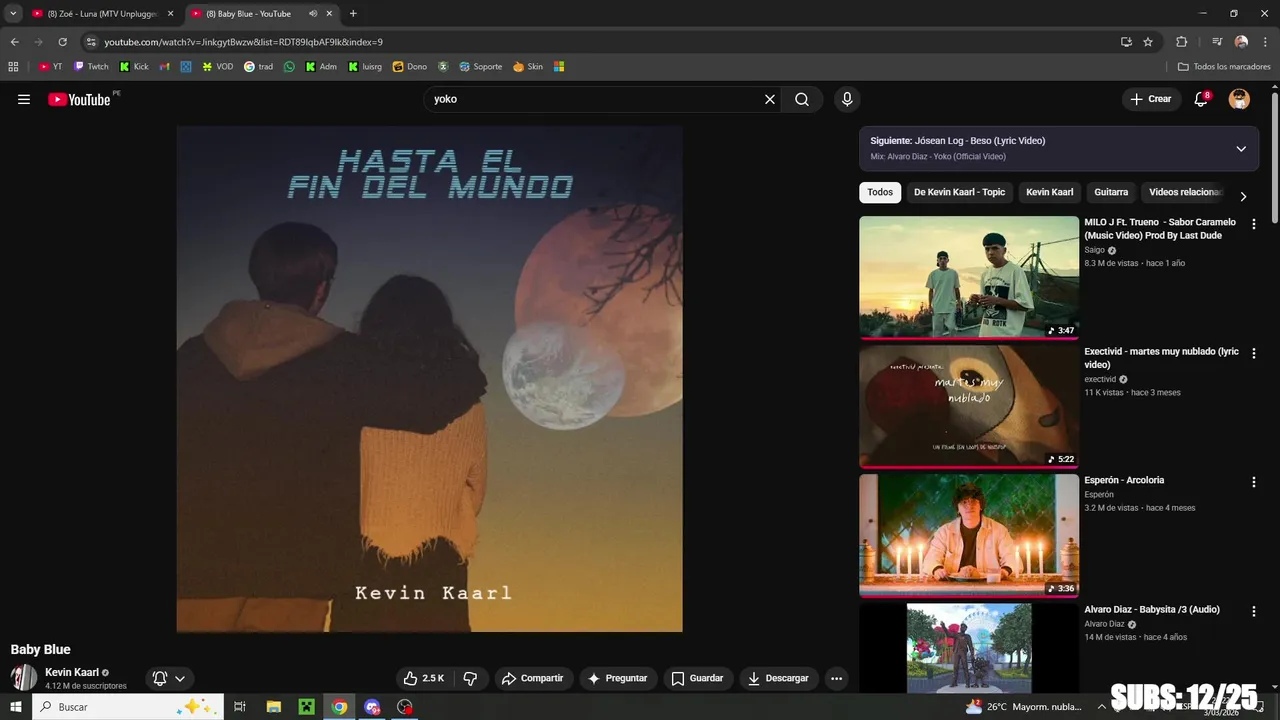Screen dimensions: 1280x720
Task: Open the YouTube guide hamburger menu
Action: [x=24, y=99]
